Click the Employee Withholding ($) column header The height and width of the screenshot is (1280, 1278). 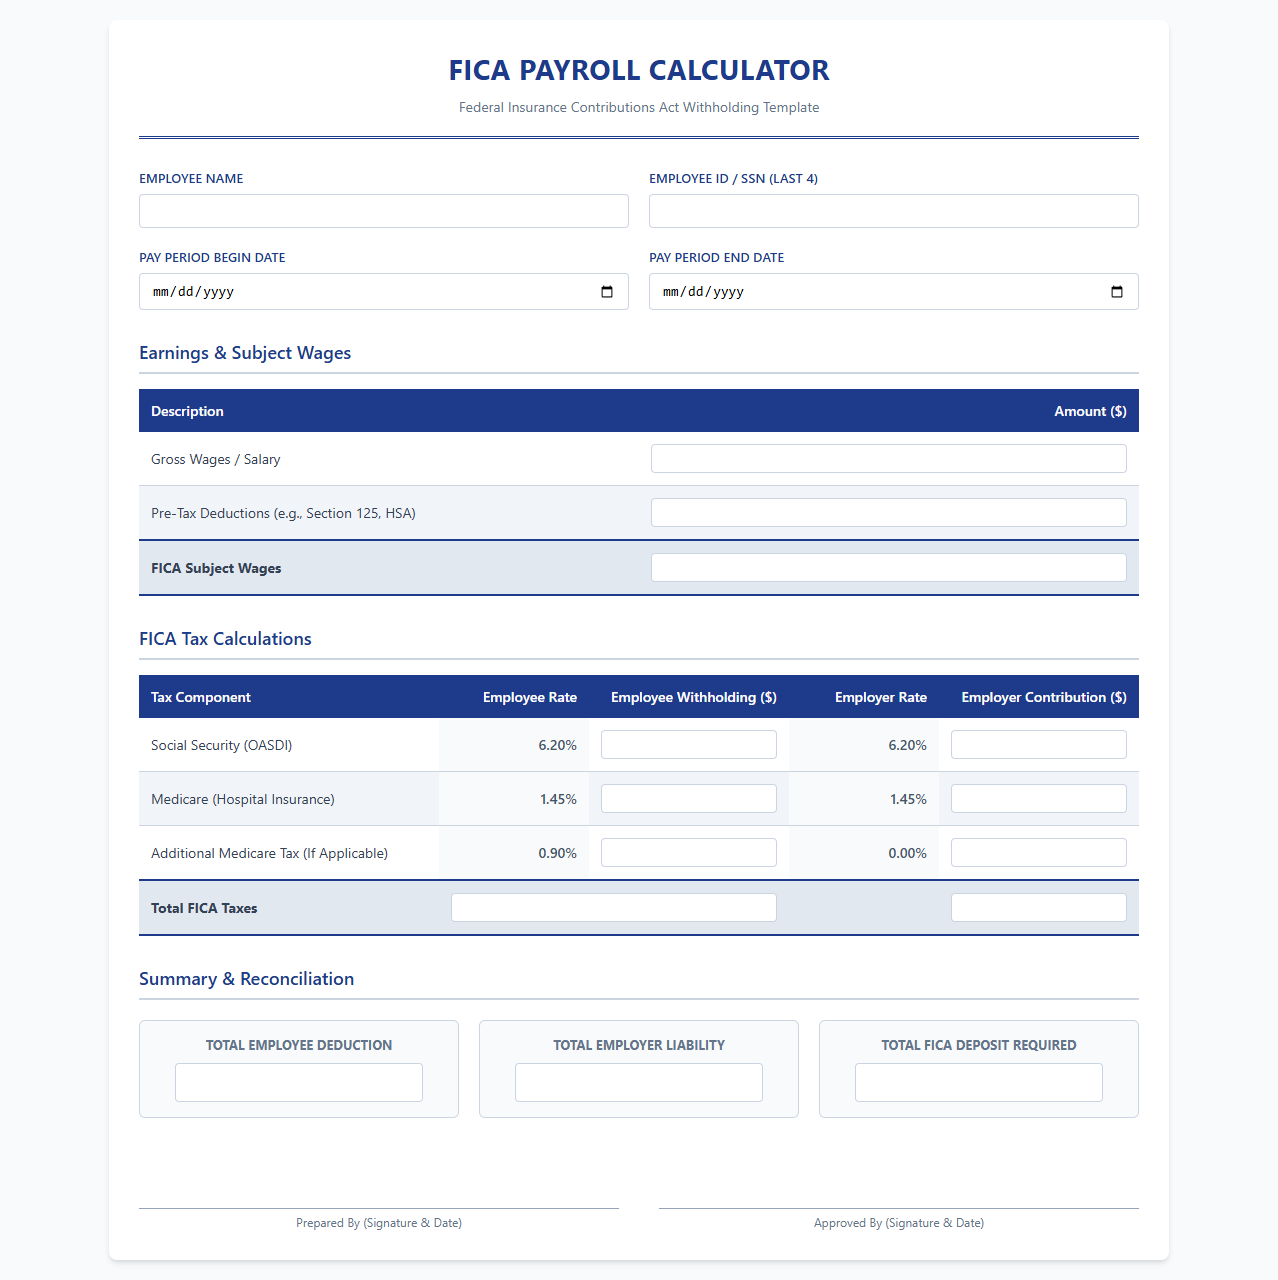point(694,697)
